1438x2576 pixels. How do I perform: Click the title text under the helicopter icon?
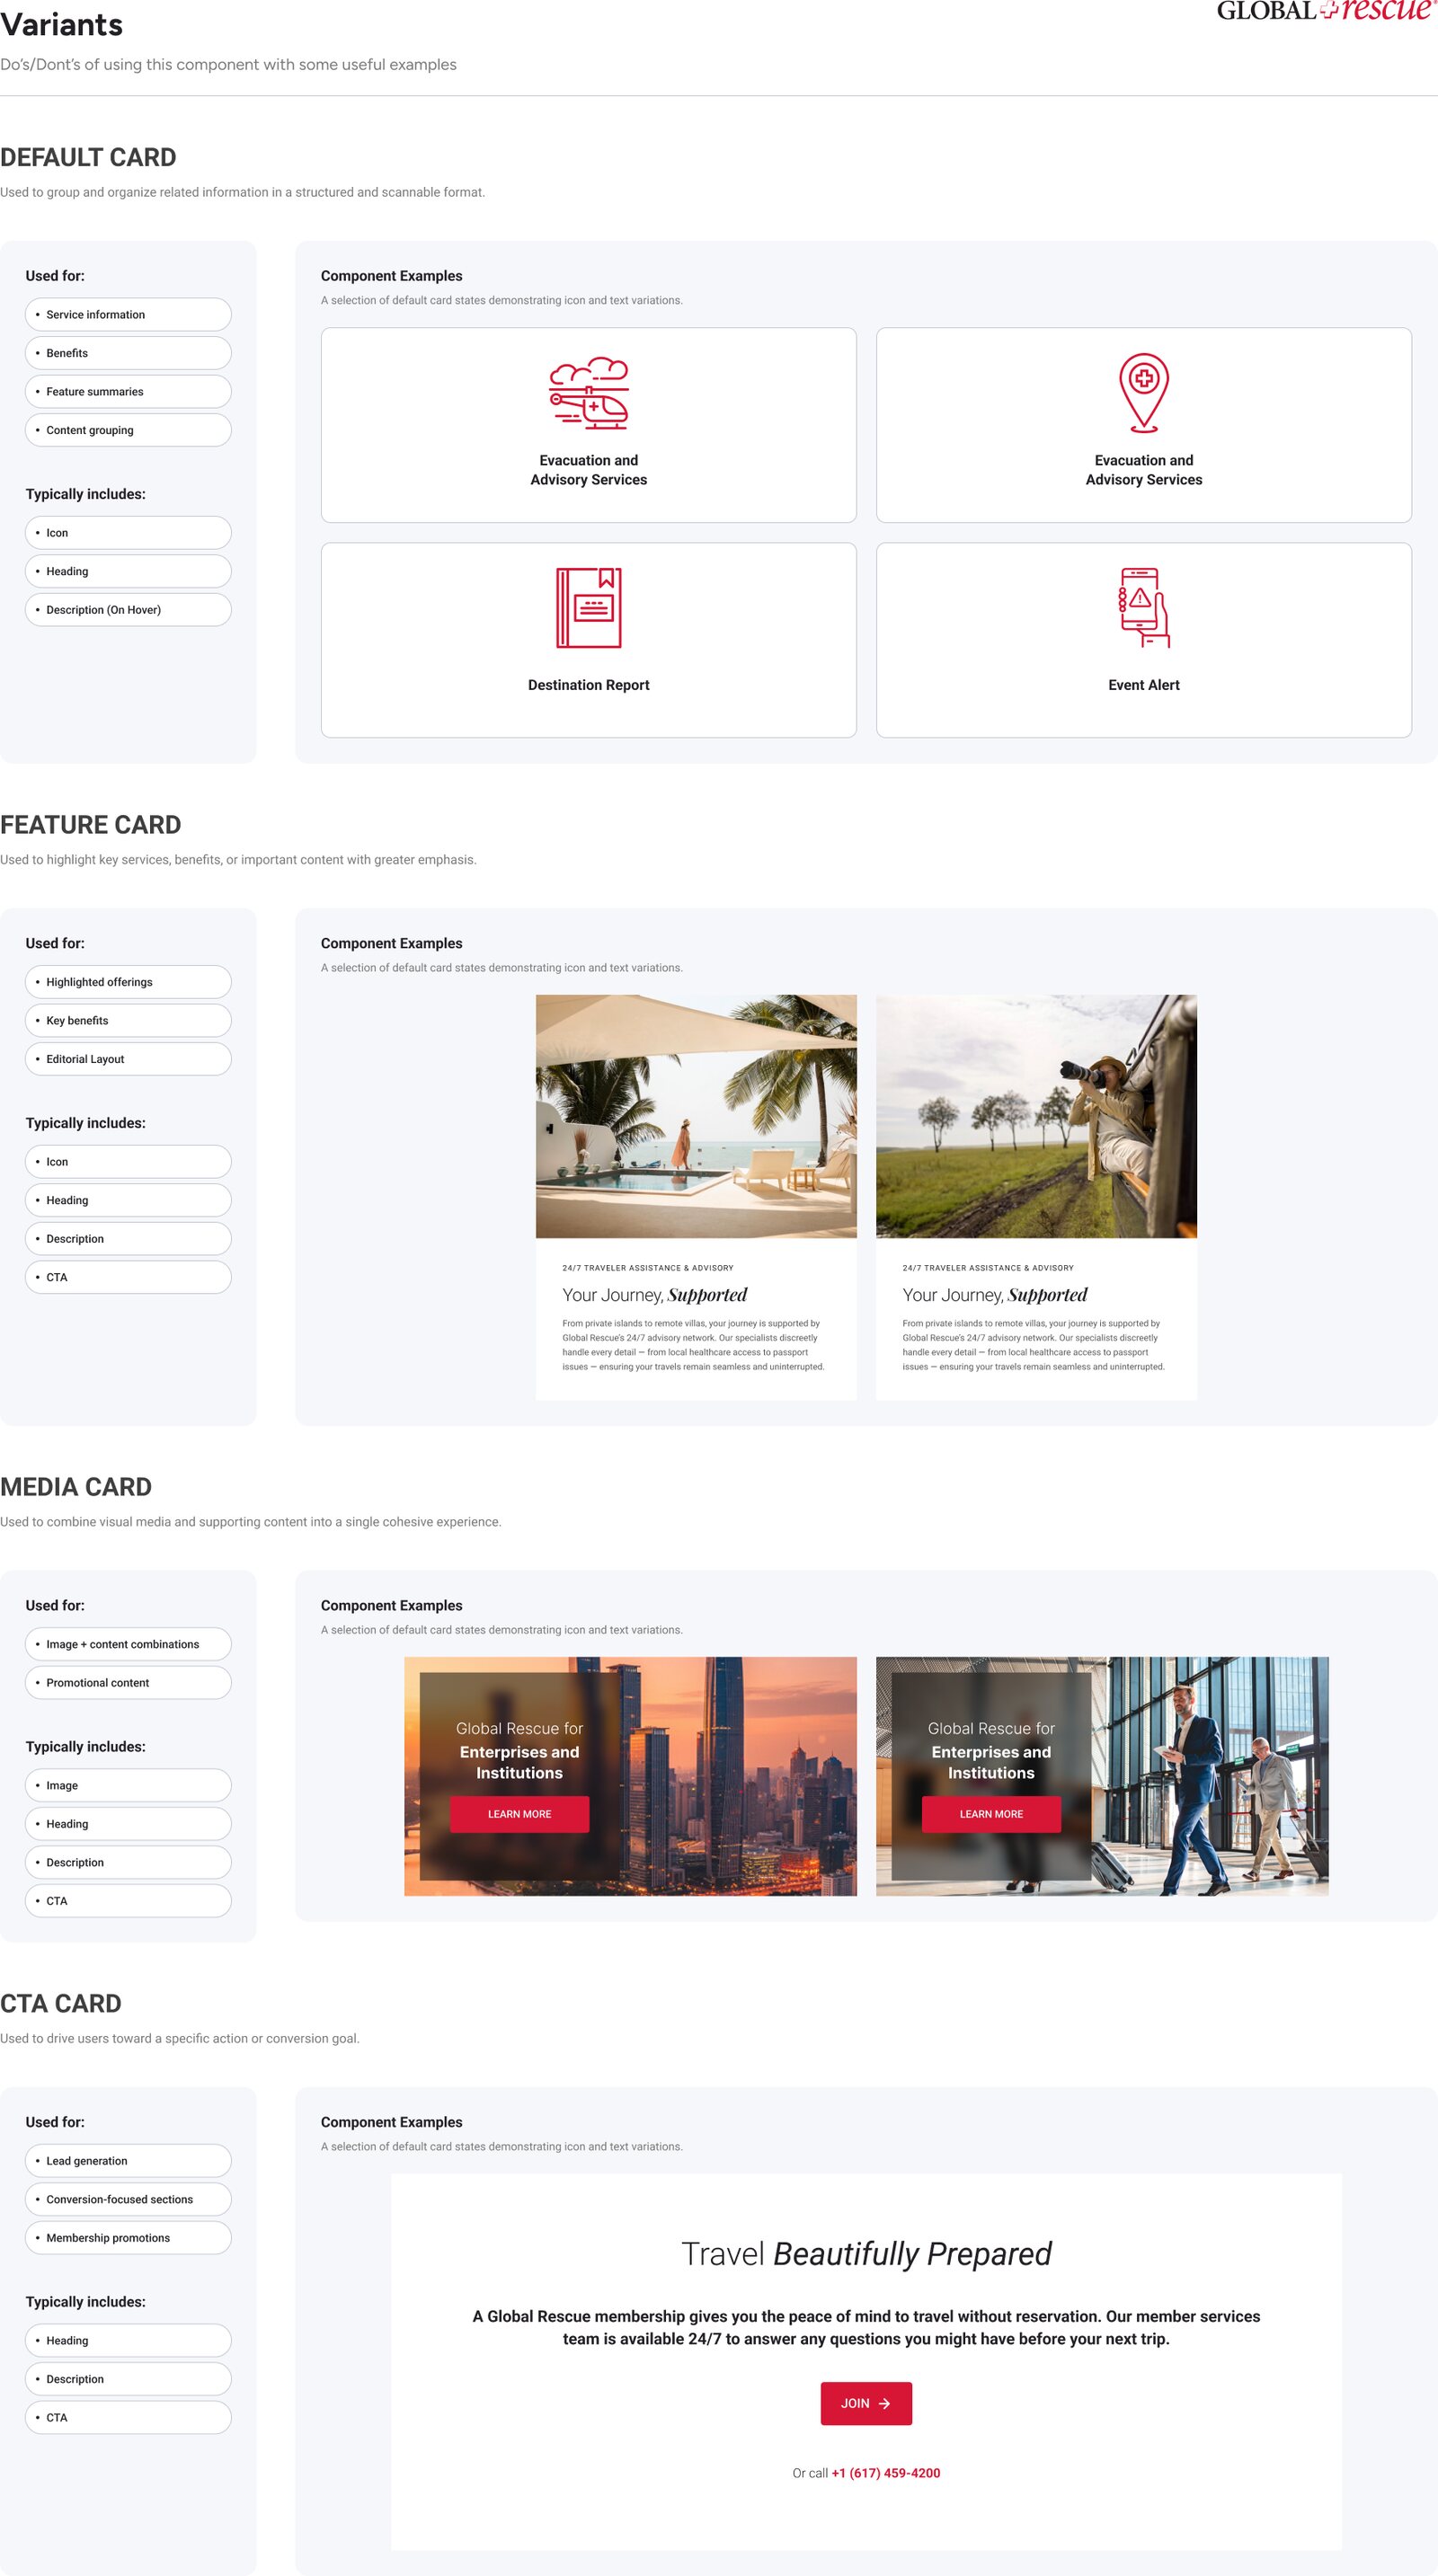[588, 470]
